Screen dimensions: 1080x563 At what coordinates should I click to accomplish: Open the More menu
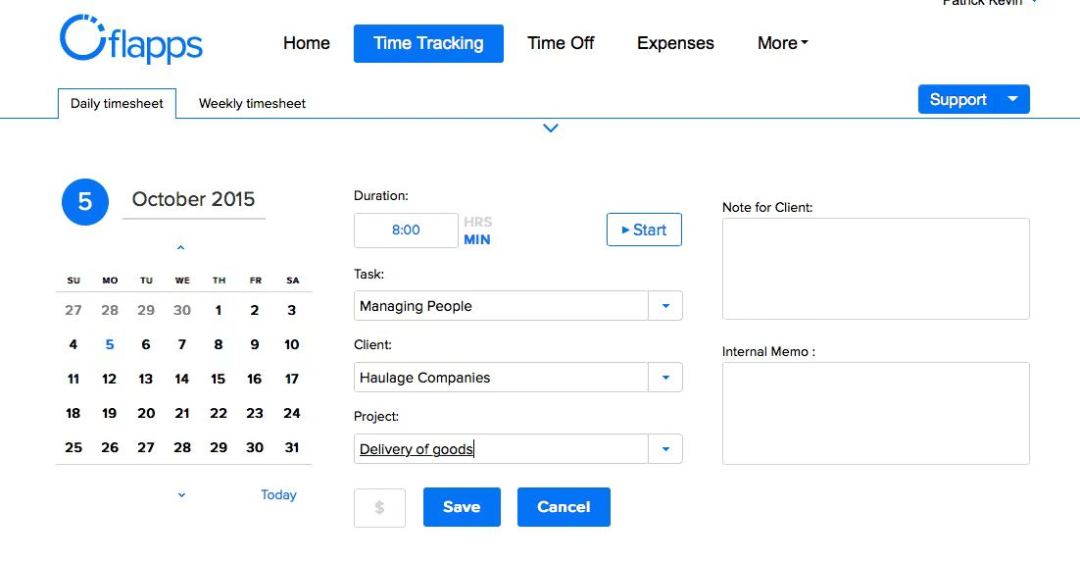click(x=782, y=43)
